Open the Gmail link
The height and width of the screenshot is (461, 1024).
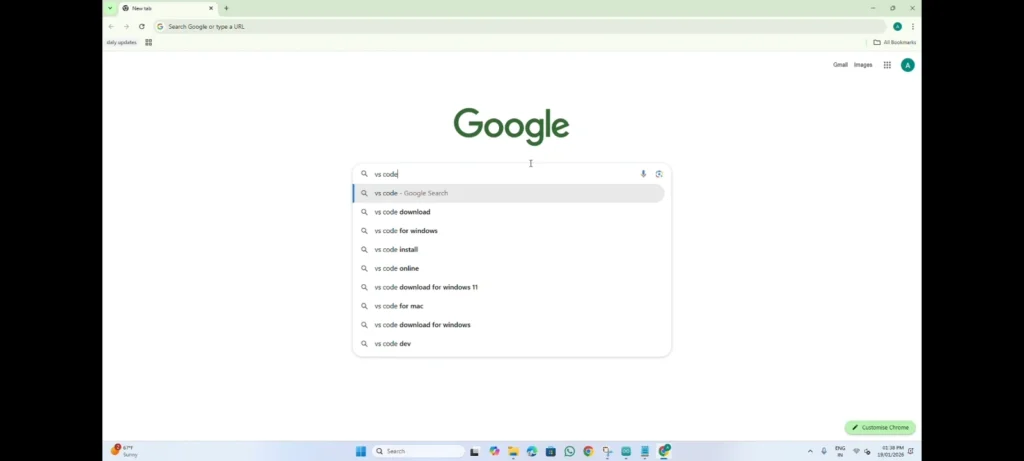(x=840, y=65)
